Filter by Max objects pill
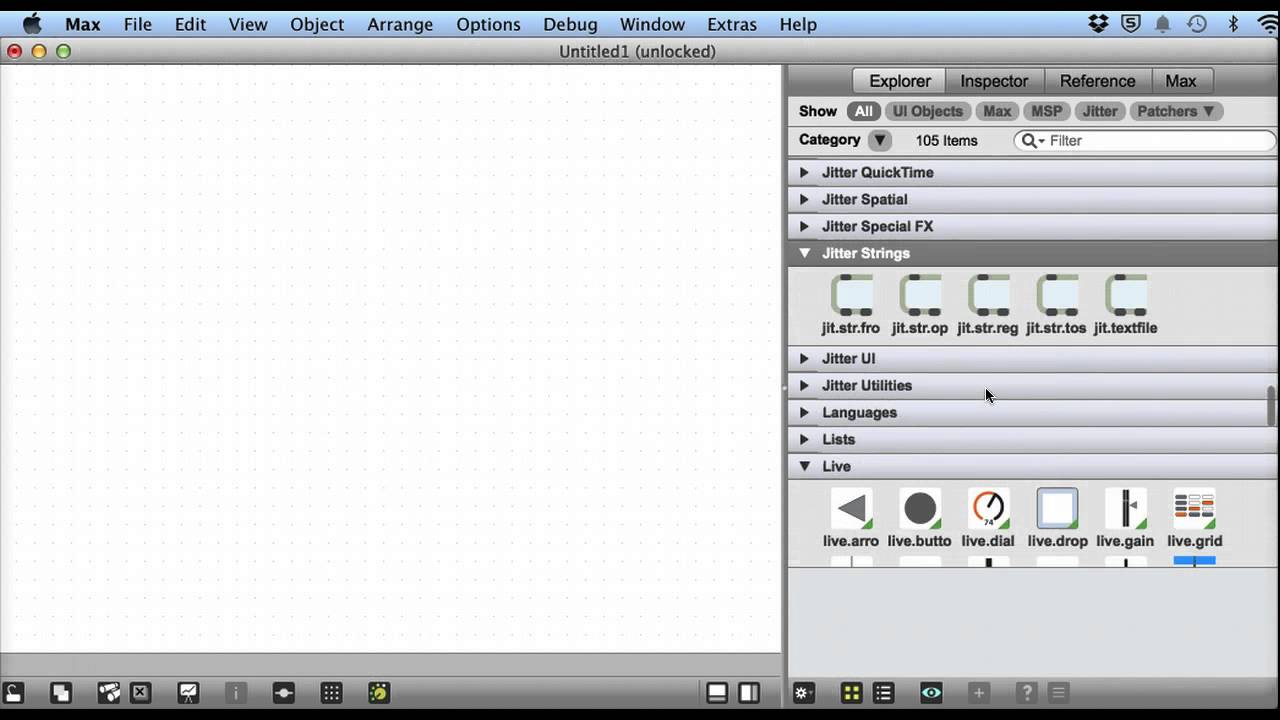Viewport: 1280px width, 720px height. point(997,111)
